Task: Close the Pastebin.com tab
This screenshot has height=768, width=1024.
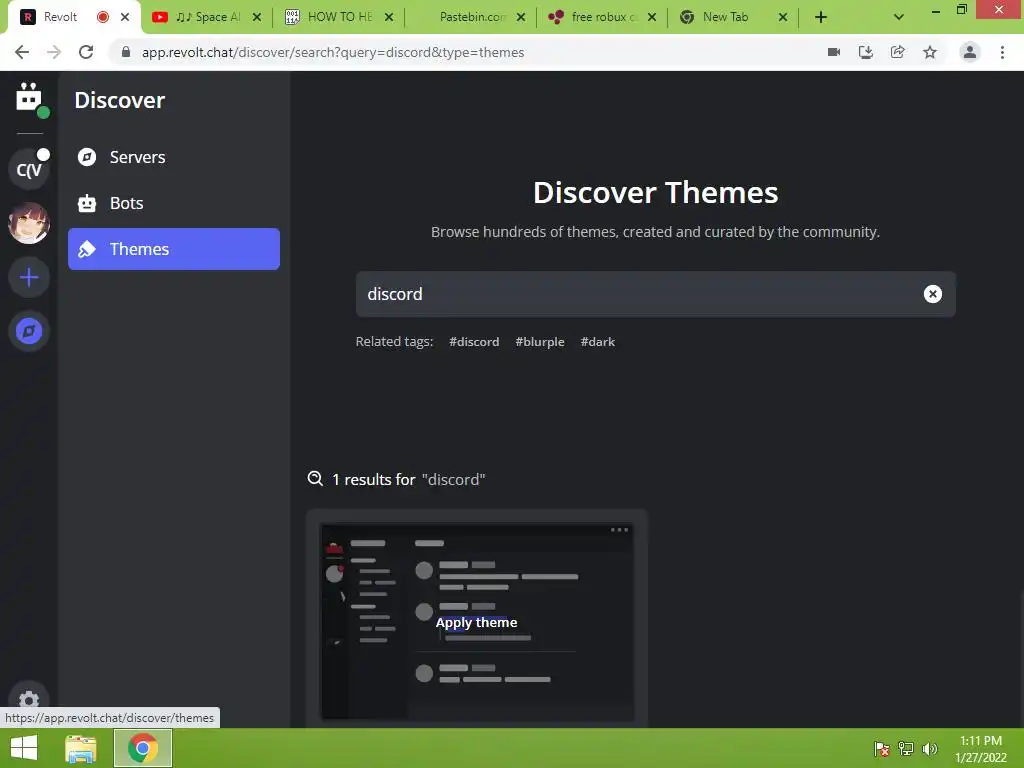Action: pos(520,17)
